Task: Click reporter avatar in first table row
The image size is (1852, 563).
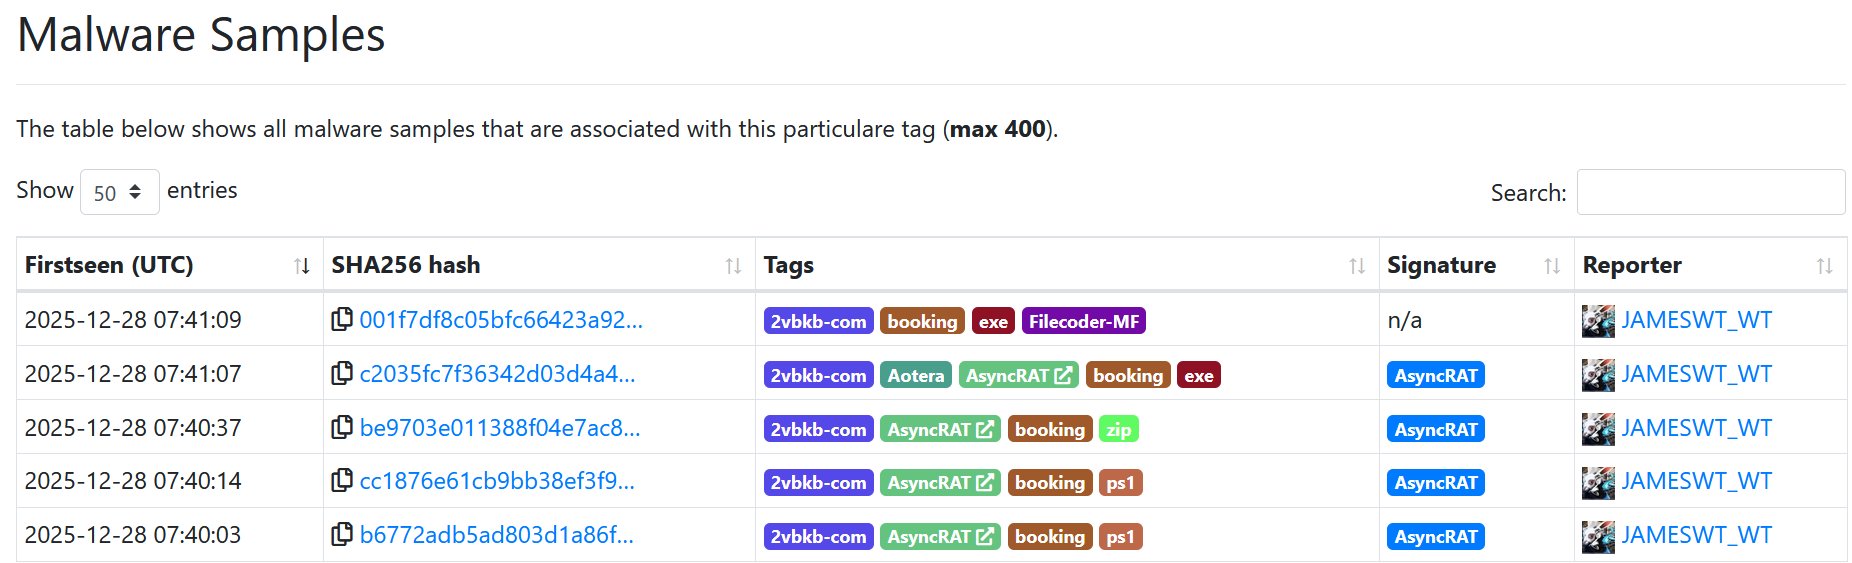Action: point(1598,321)
